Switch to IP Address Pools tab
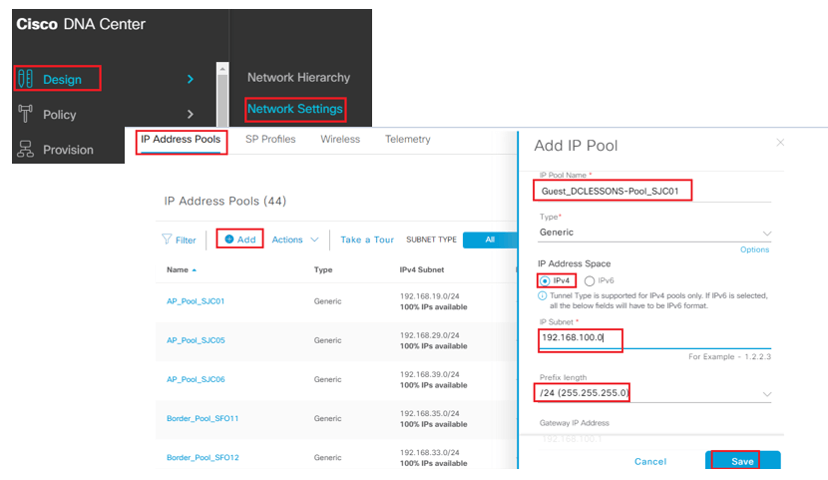The image size is (828, 480). pos(181,139)
